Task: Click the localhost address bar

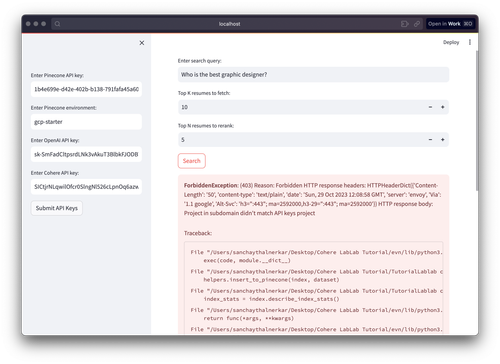Action: point(229,24)
